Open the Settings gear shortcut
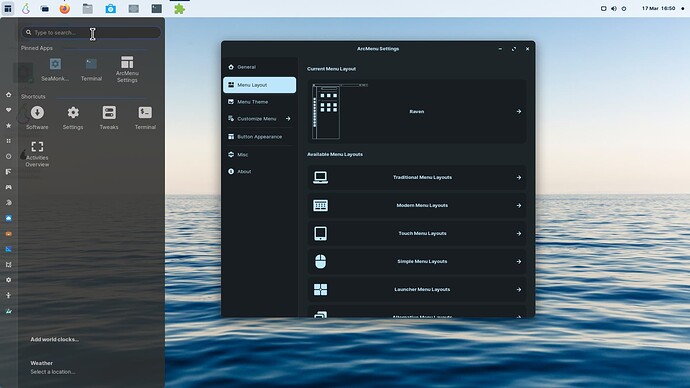Viewport: 690px width, 388px height. pyautogui.click(x=73, y=117)
